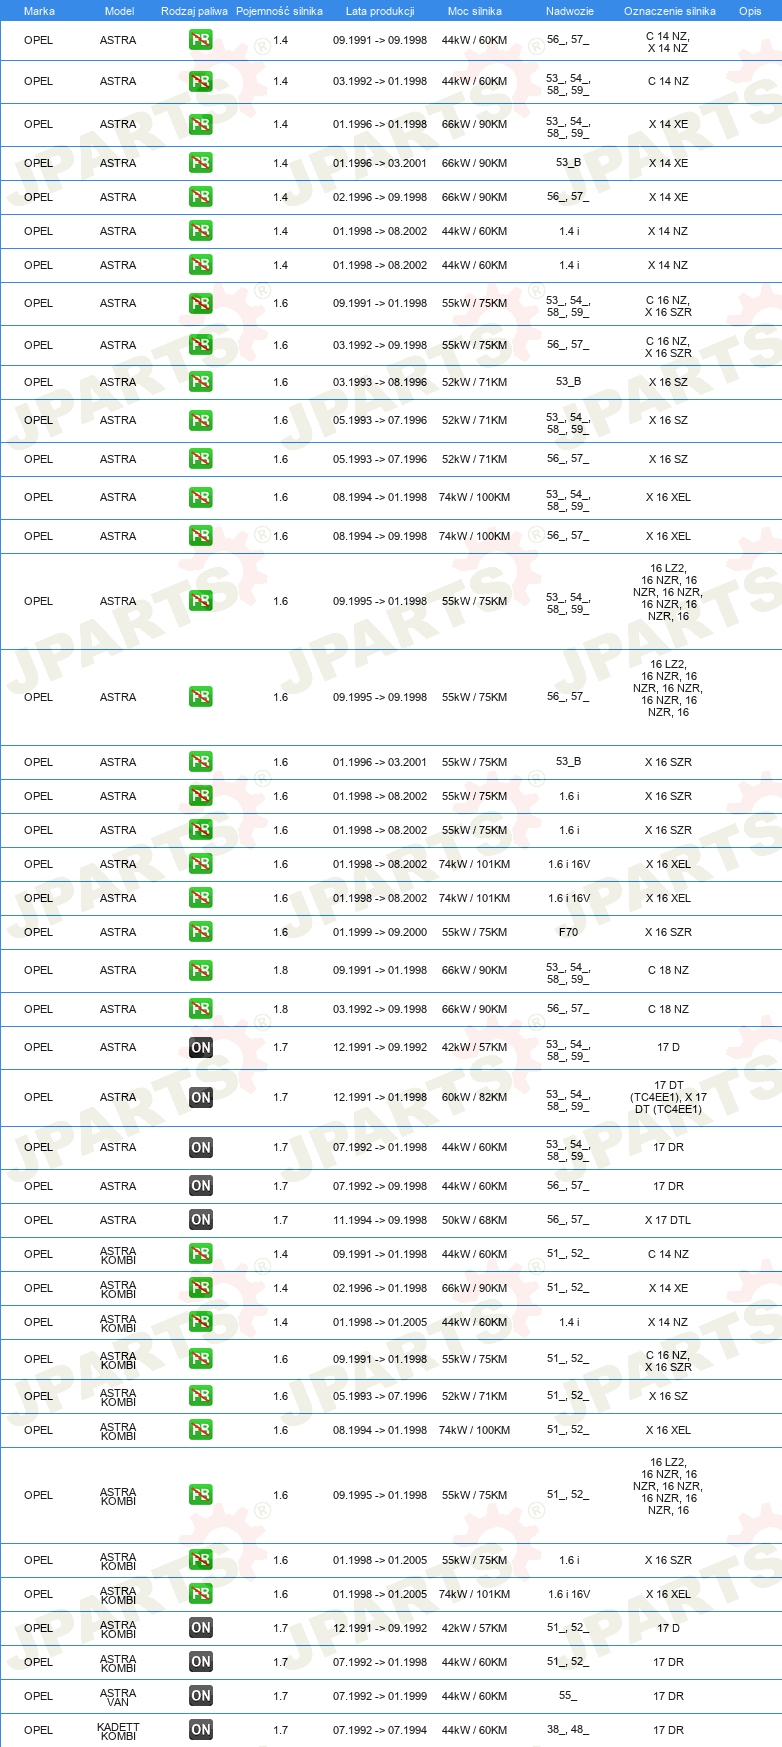Click the 60kW / 82KM power cell
Viewport: 782px width, 1747px height.
(x=474, y=1098)
